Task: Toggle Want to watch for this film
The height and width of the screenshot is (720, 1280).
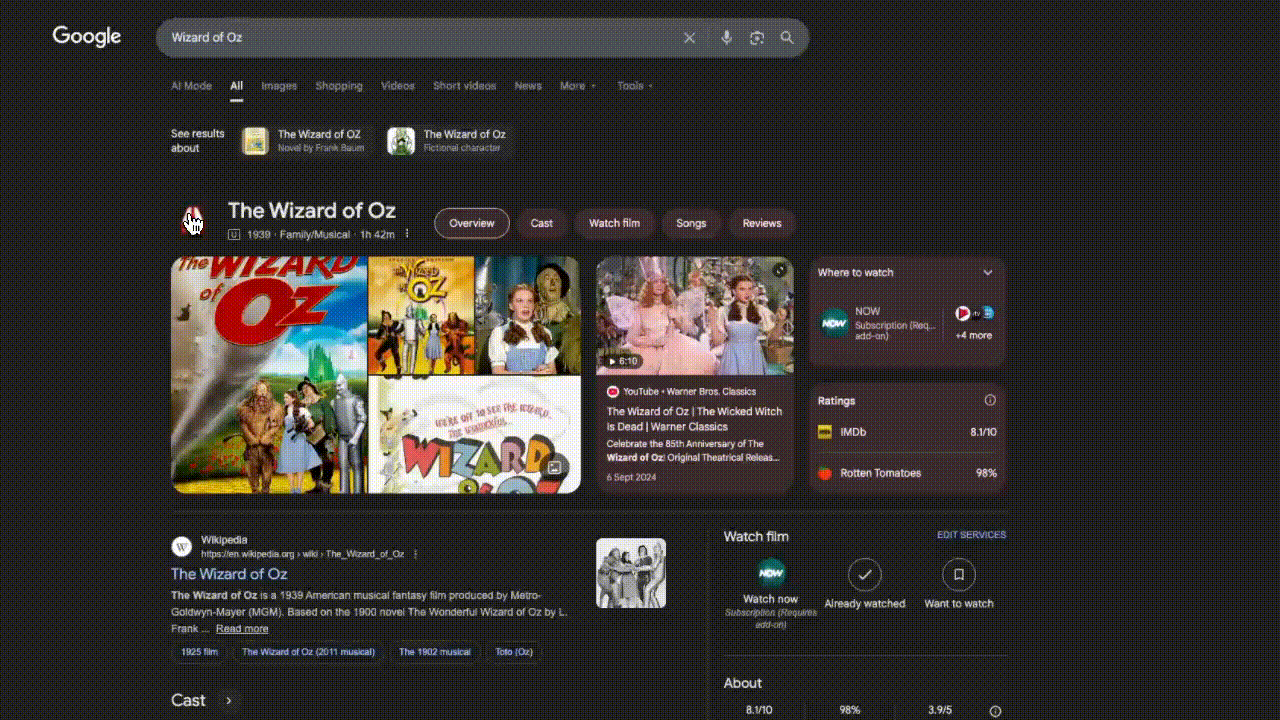Action: click(x=958, y=575)
